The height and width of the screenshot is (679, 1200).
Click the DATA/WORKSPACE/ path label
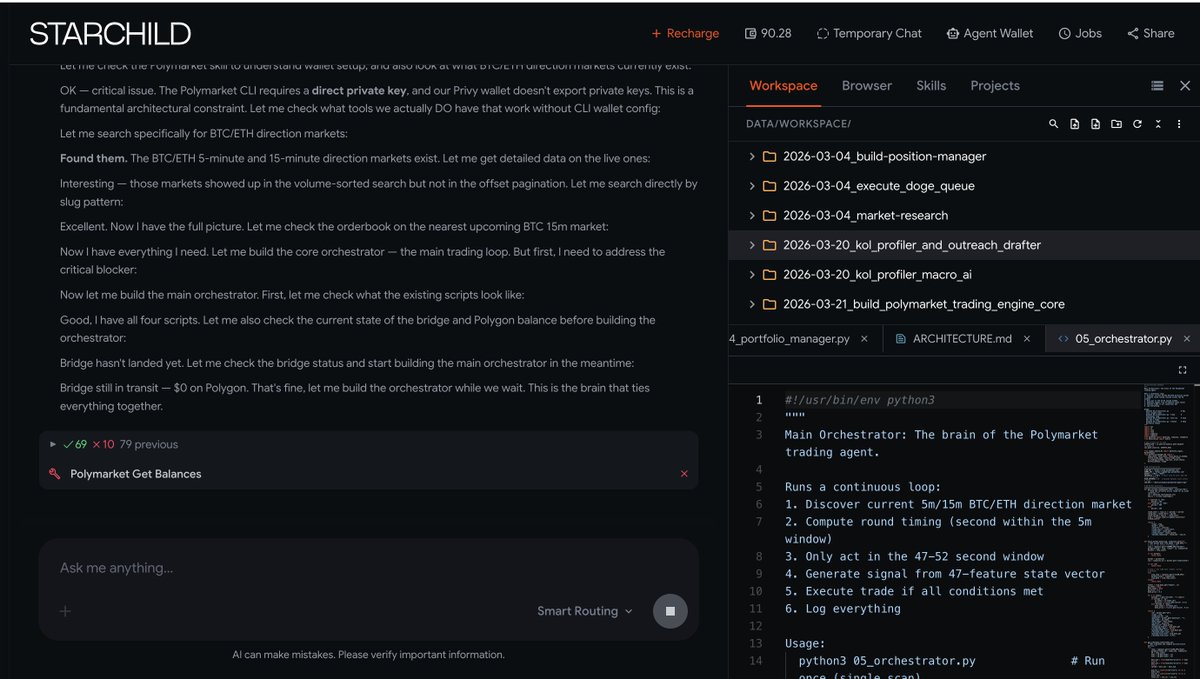pos(798,124)
